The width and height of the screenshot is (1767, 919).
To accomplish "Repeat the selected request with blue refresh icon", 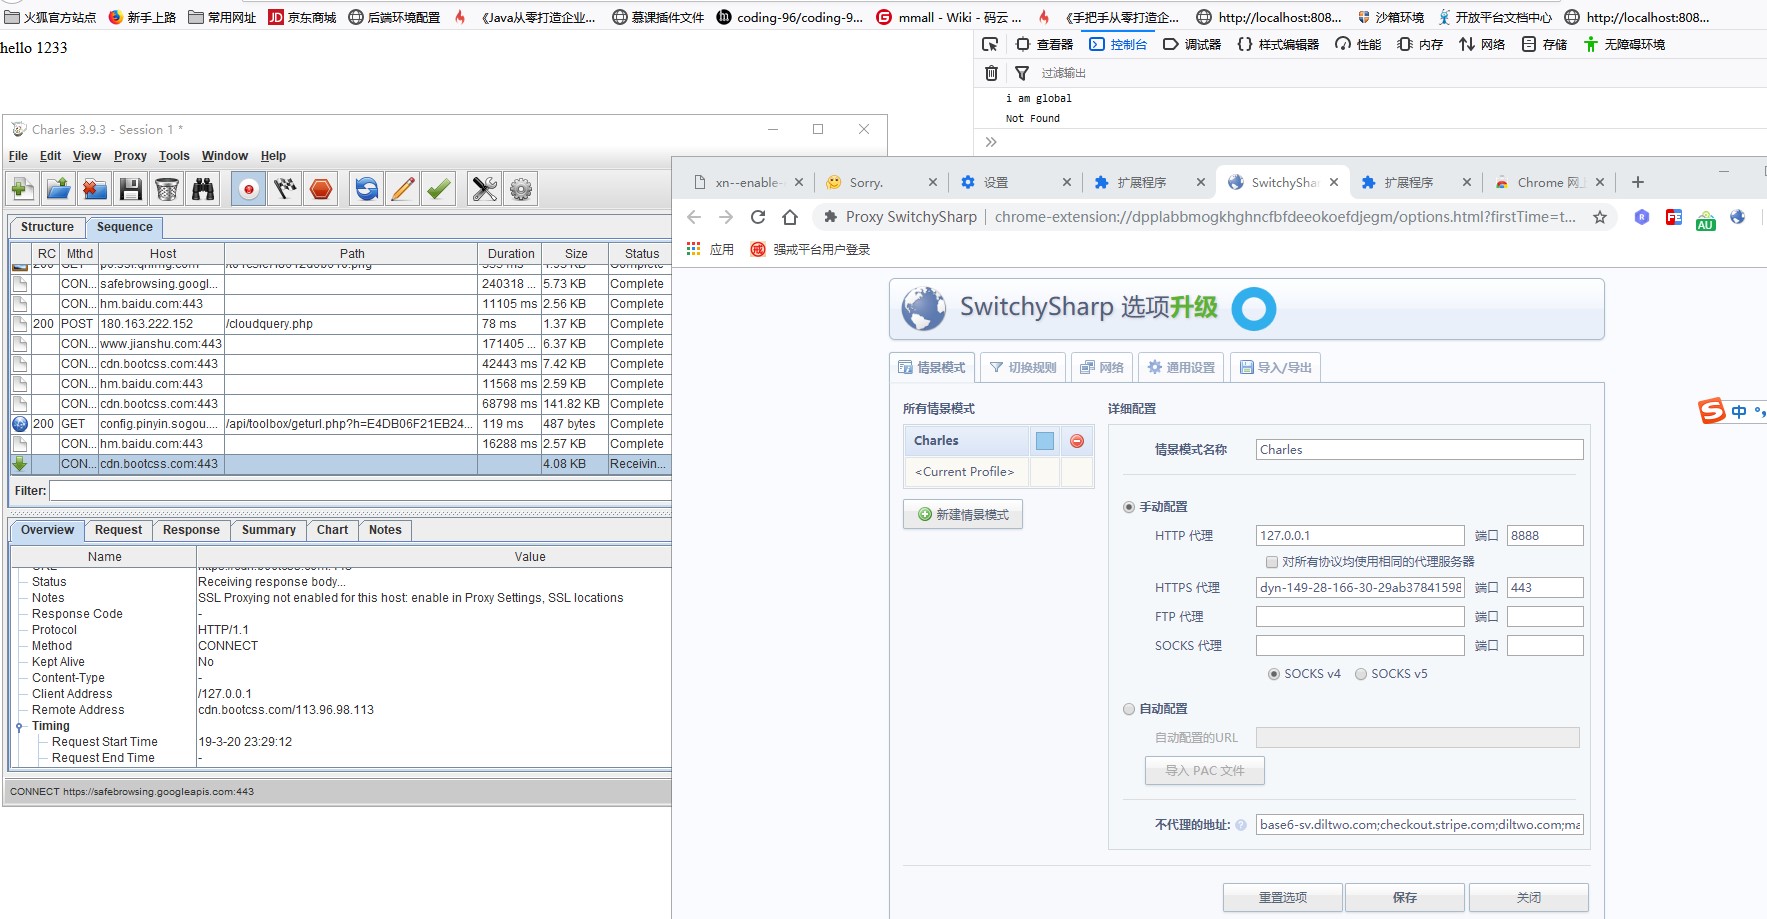I will [x=367, y=189].
